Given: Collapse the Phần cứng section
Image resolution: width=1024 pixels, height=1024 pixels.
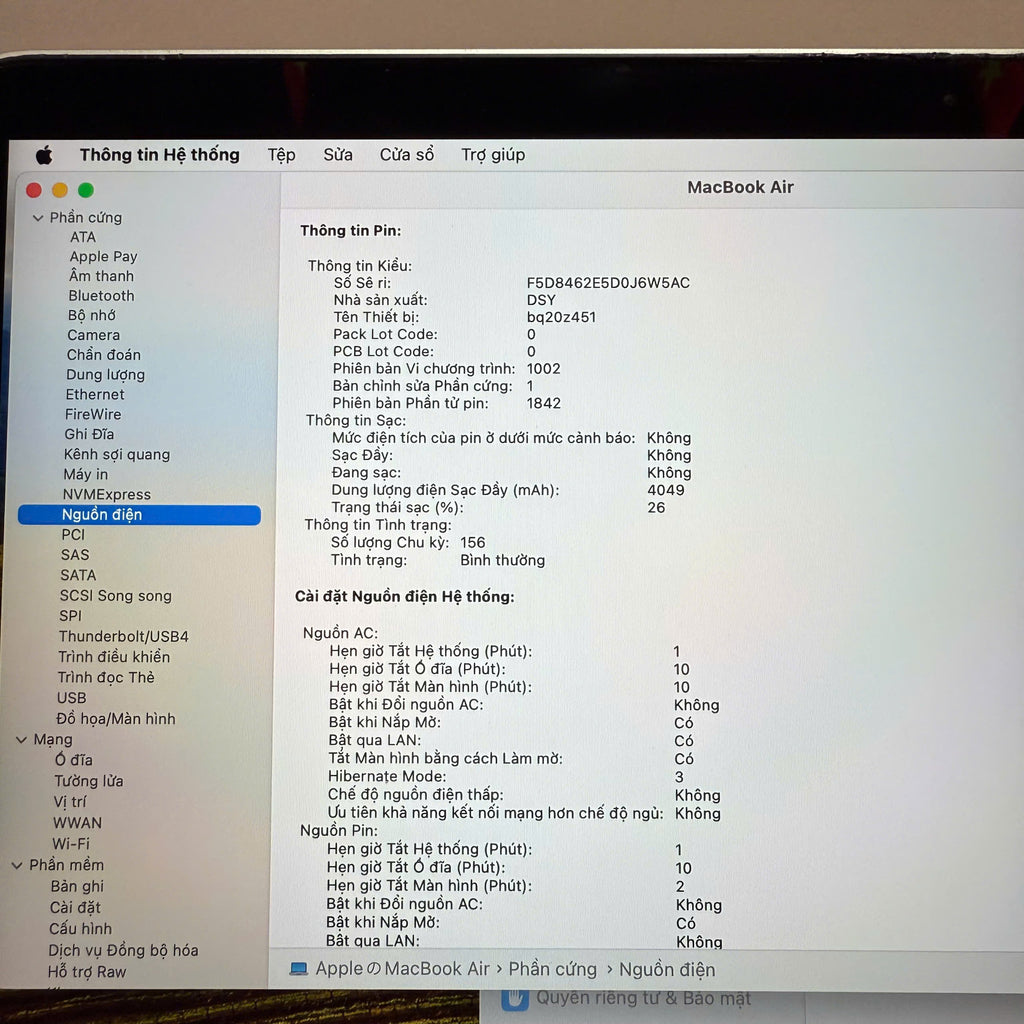Looking at the screenshot, I should coord(38,218).
